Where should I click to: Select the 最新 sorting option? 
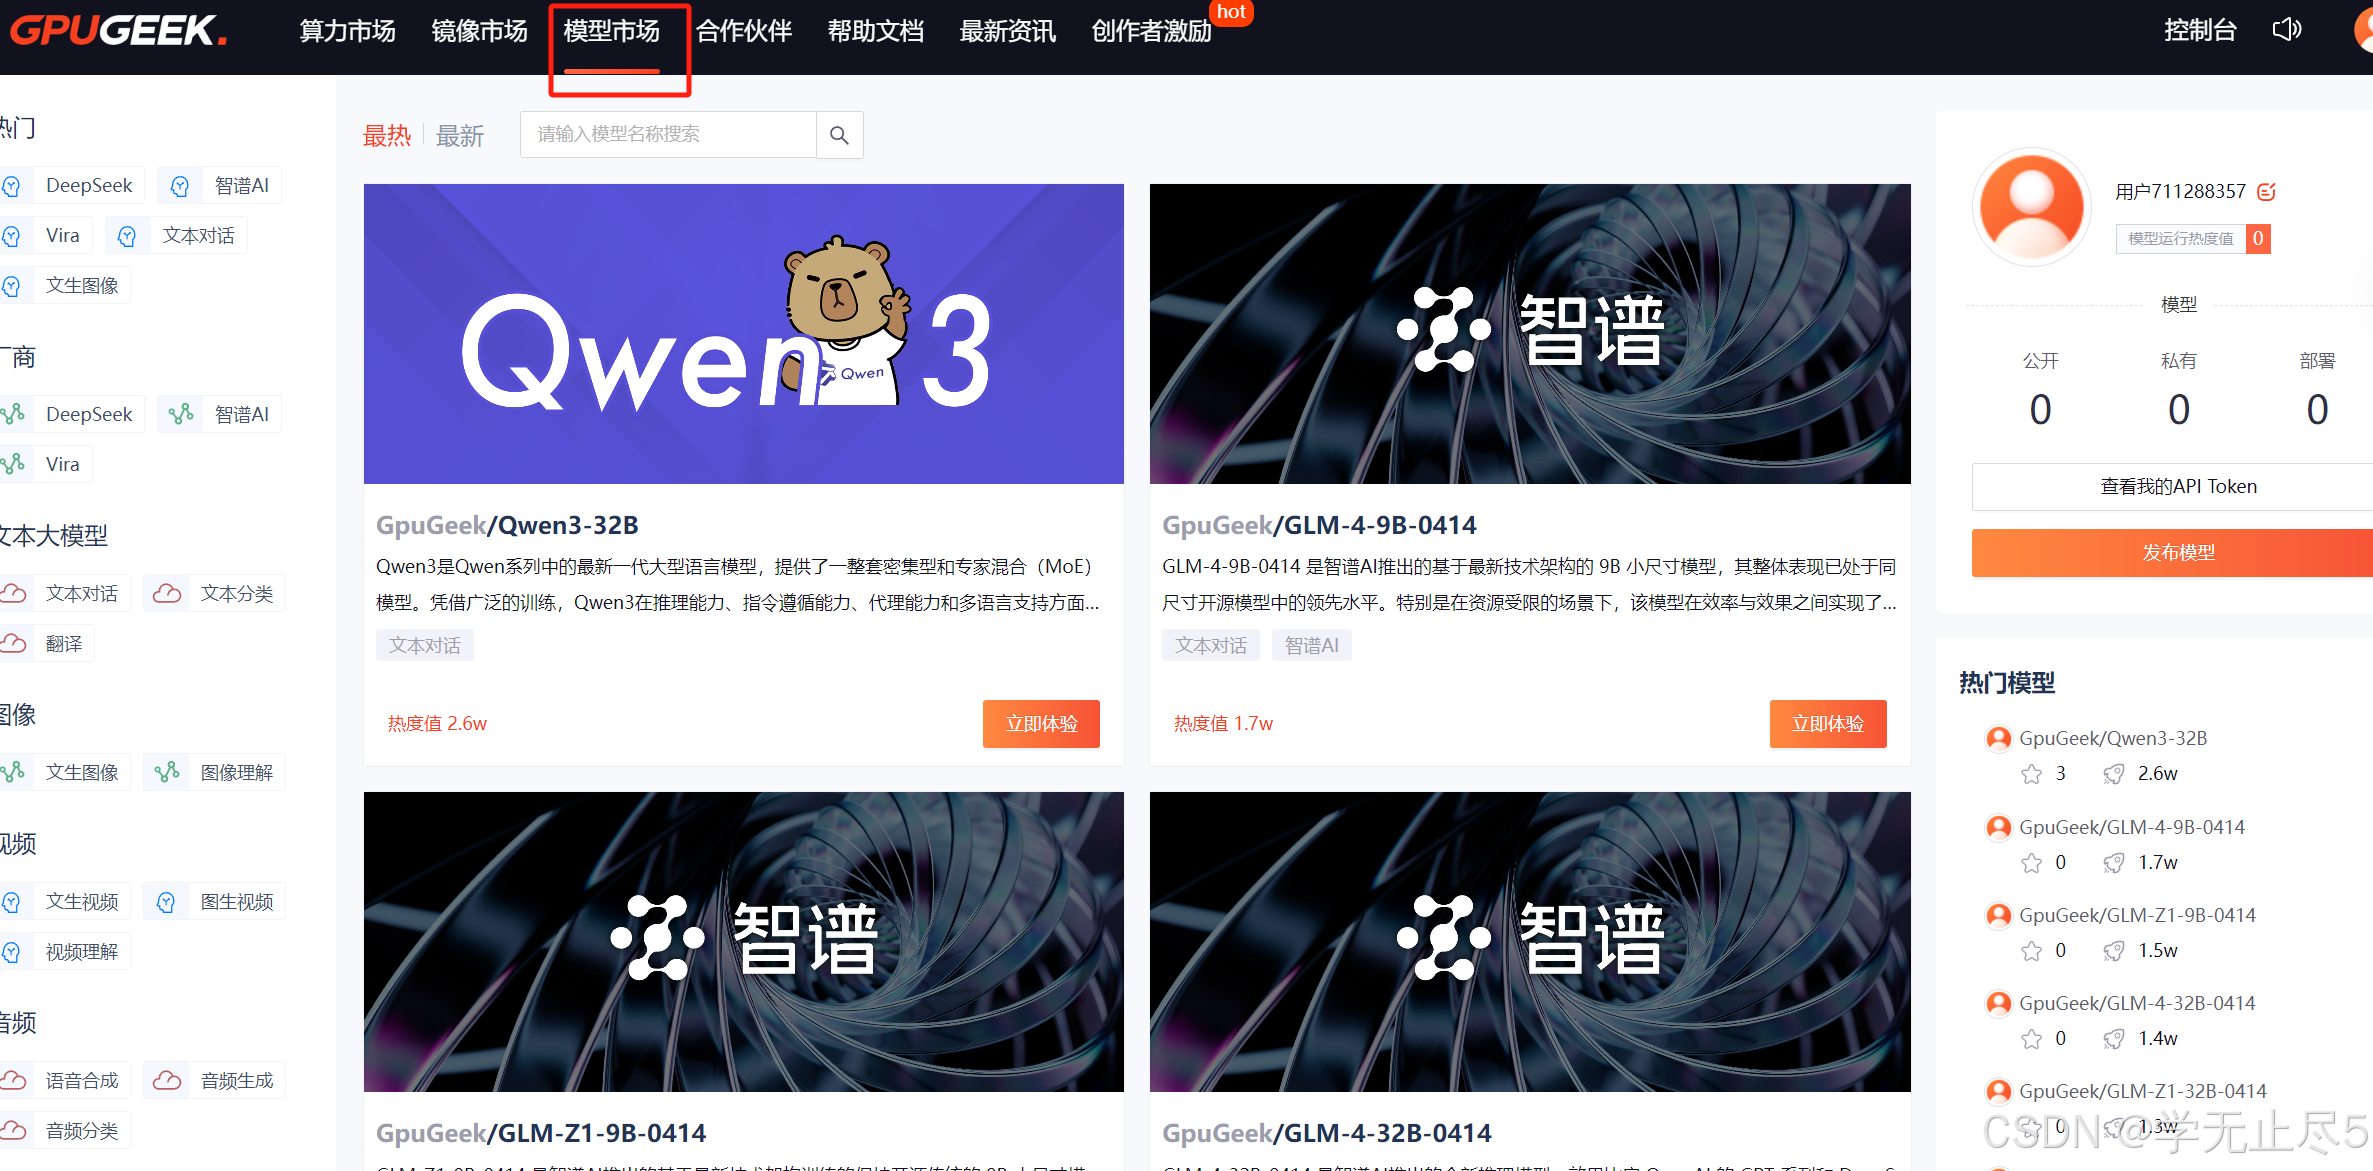pos(460,136)
